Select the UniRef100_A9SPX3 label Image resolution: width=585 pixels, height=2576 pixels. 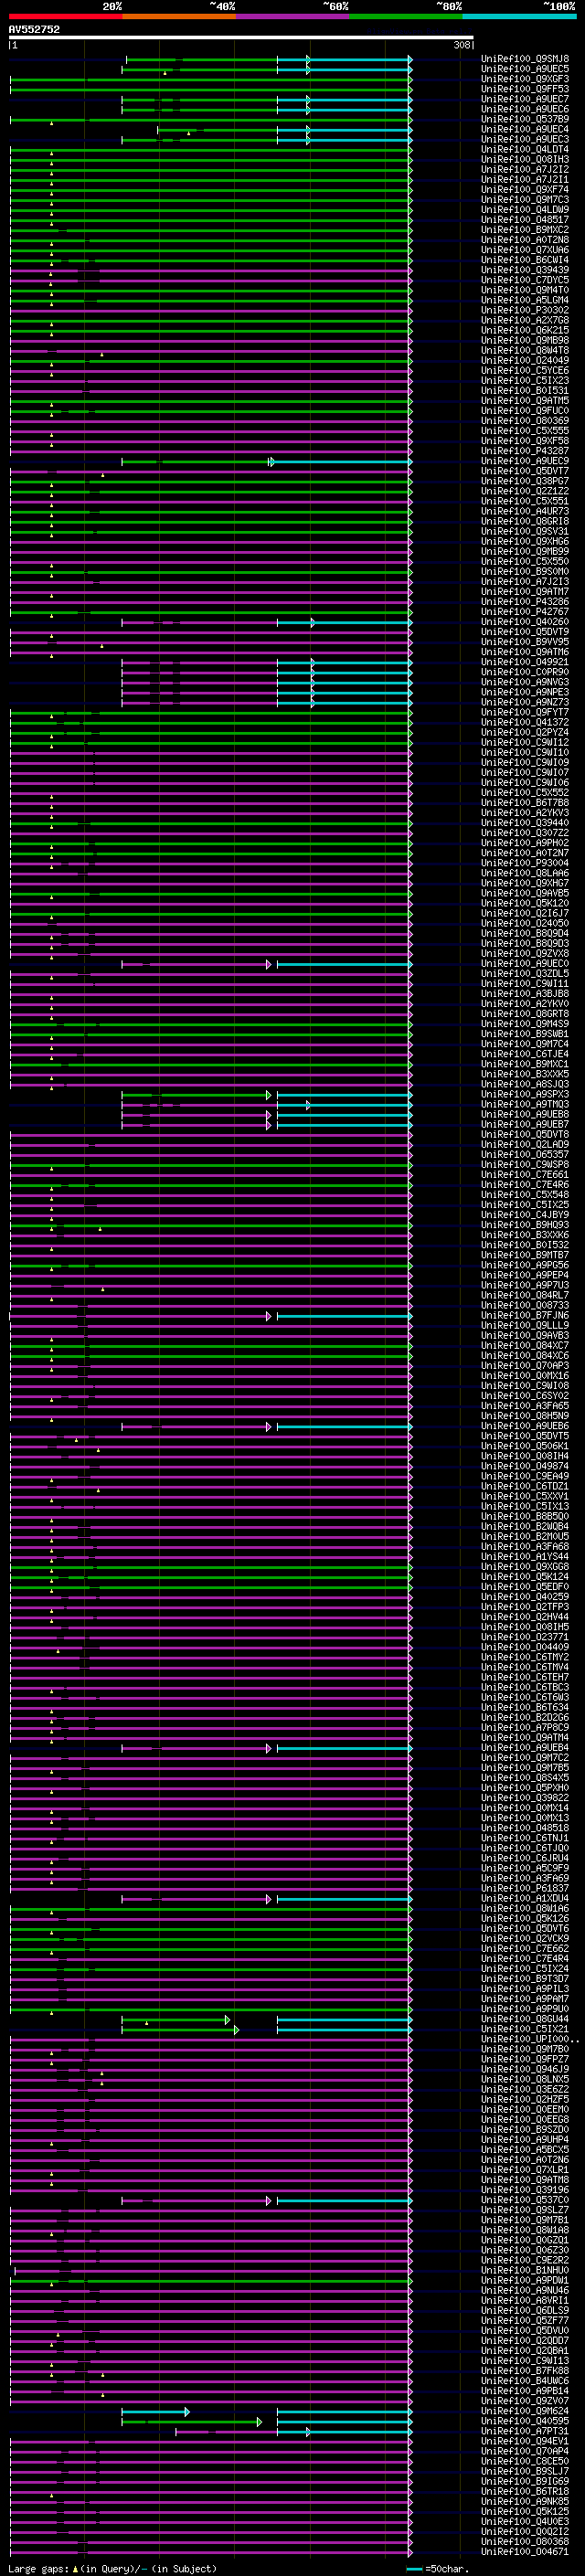pyautogui.click(x=525, y=1094)
